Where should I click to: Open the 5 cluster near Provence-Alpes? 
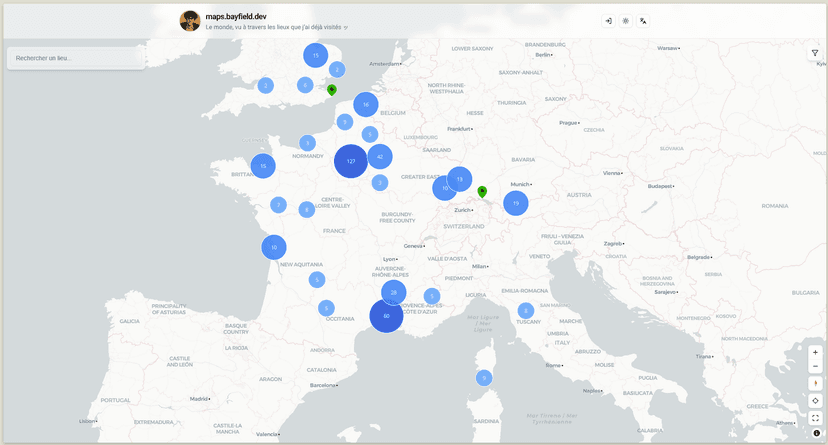(431, 296)
